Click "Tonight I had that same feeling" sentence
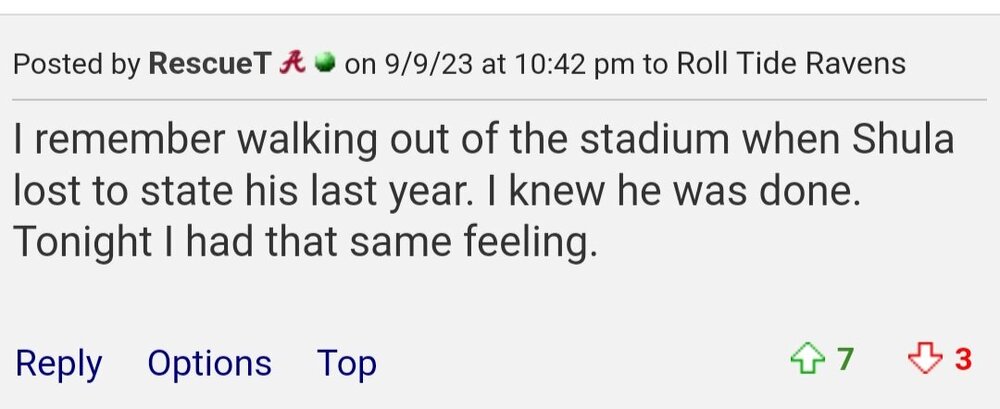Screen dimensions: 1000x409 pyautogui.click(x=305, y=242)
